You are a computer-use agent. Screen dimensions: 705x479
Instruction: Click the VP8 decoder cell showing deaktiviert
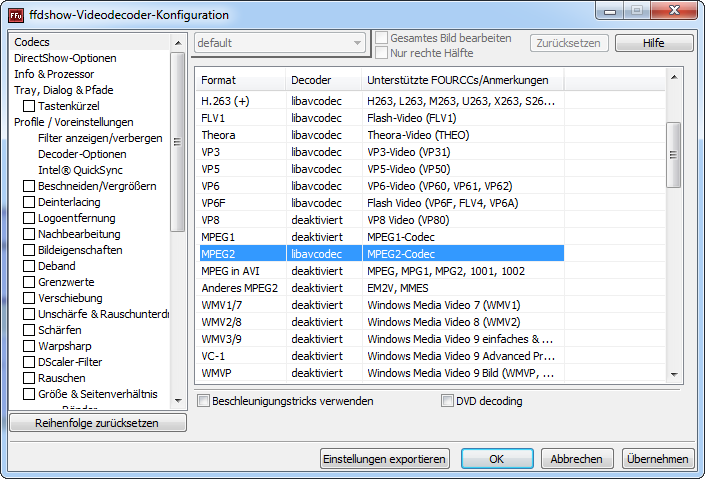[316, 218]
